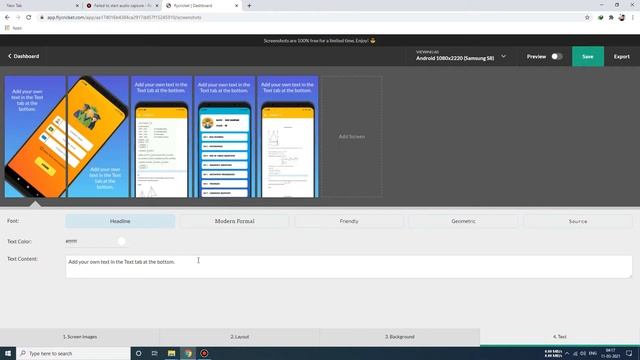Open File Explorer from taskbar

(x=171, y=353)
